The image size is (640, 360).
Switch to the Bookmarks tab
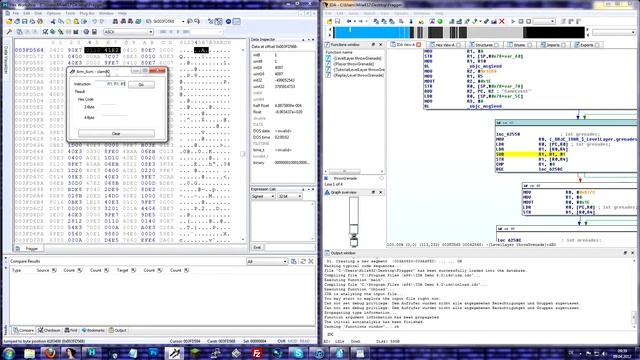point(93,330)
